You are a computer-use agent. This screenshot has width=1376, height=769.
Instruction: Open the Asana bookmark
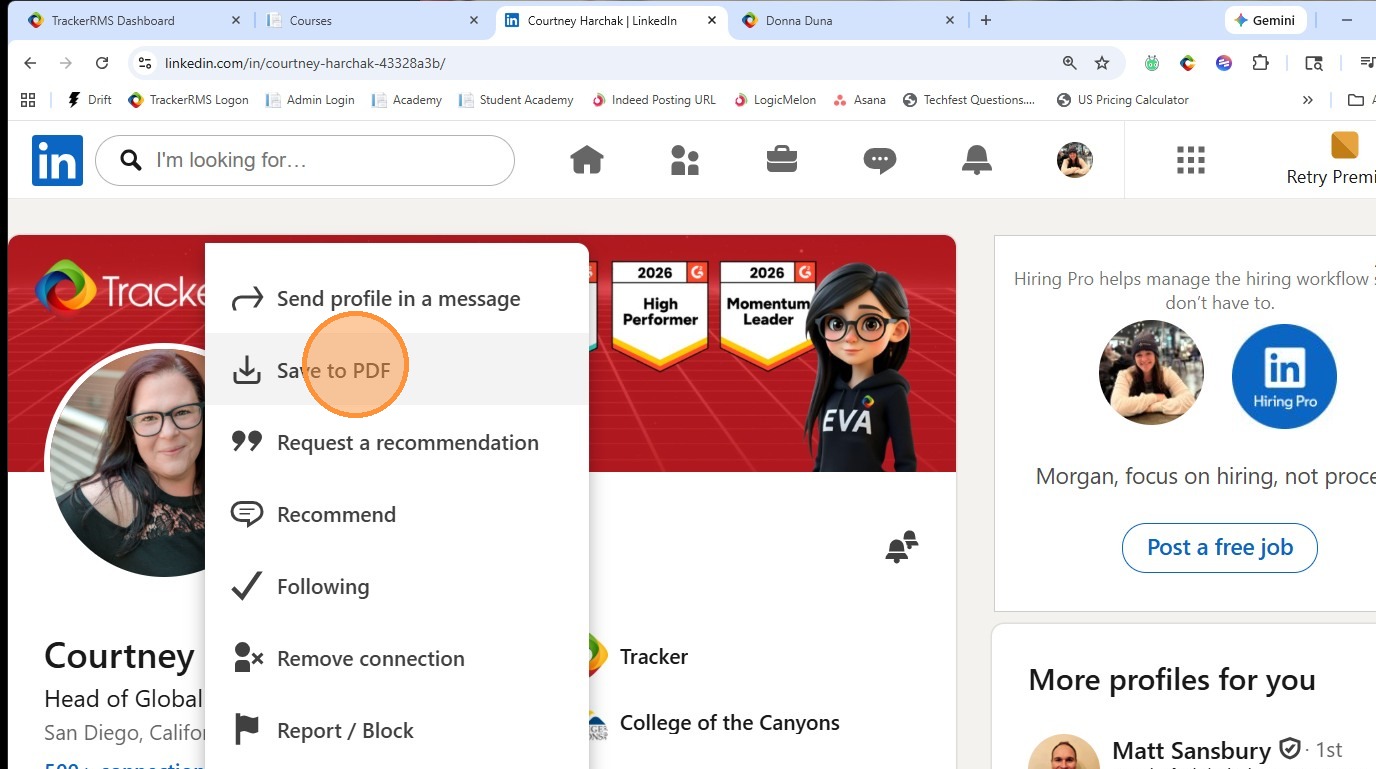[x=859, y=100]
